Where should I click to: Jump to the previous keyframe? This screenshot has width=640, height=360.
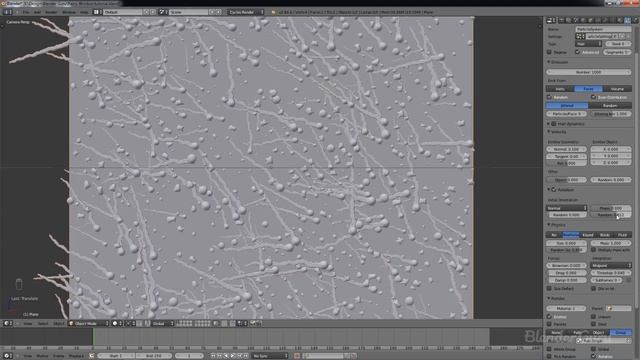[x=220, y=356]
